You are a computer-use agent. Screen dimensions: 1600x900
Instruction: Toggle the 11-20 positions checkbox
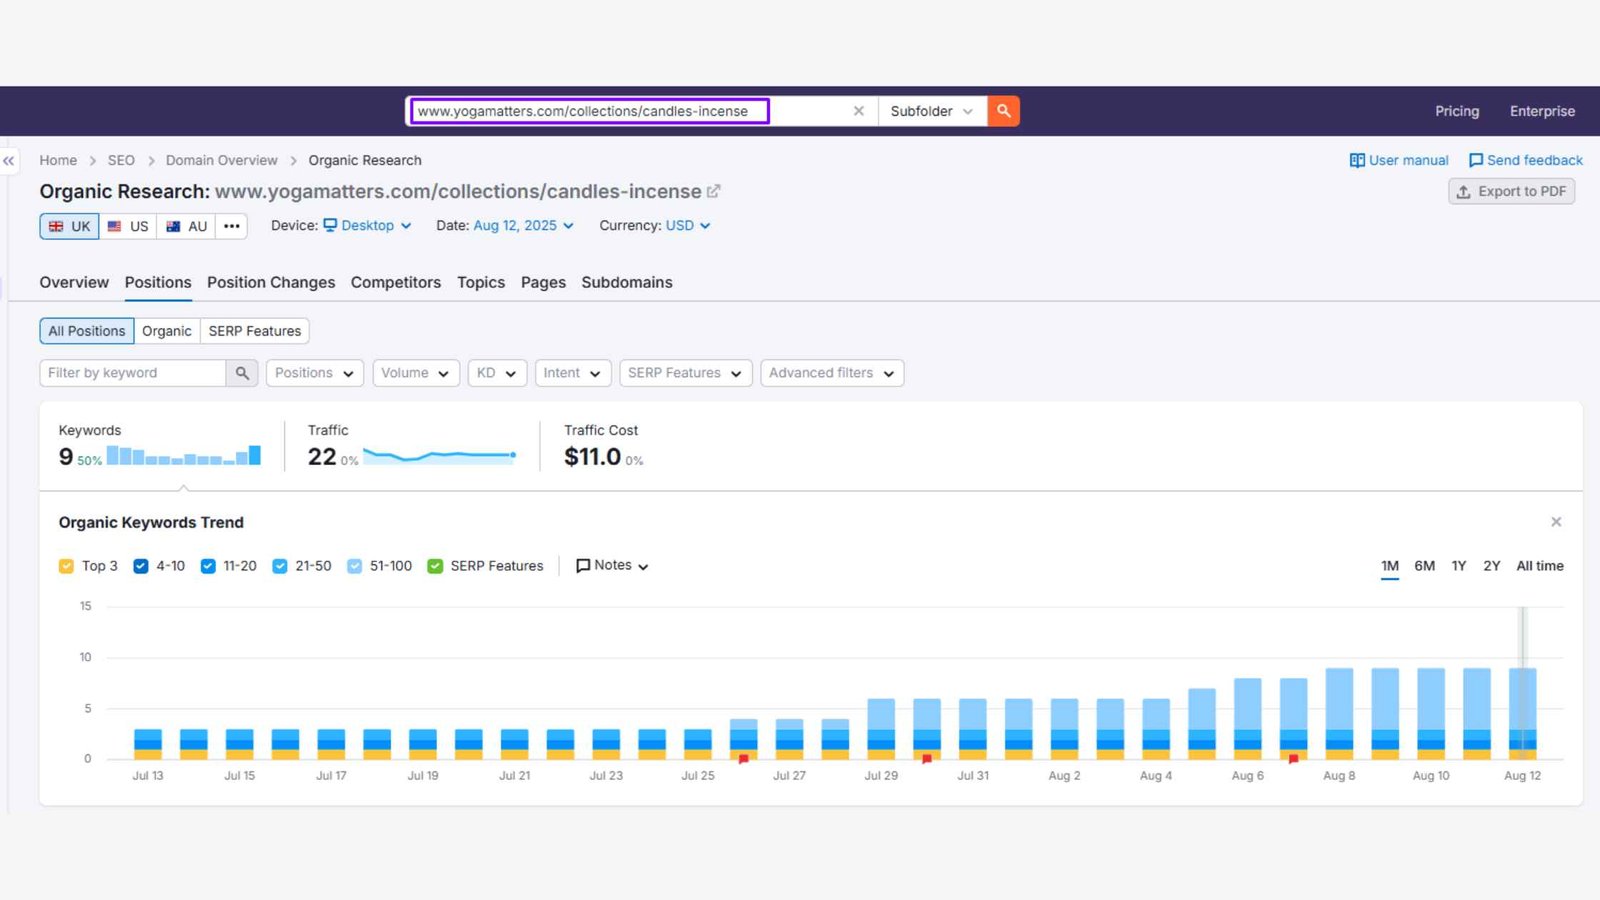pos(208,566)
